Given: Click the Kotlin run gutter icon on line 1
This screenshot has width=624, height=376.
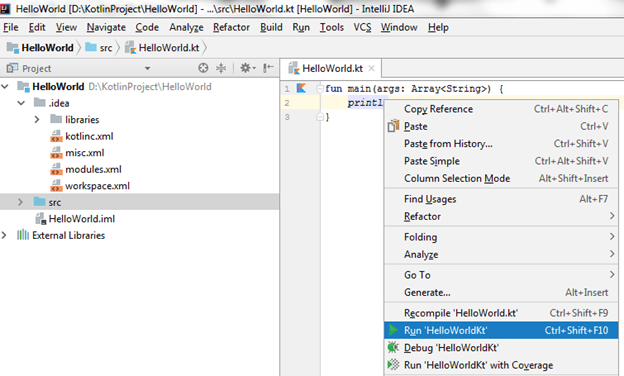Looking at the screenshot, I should [301, 88].
